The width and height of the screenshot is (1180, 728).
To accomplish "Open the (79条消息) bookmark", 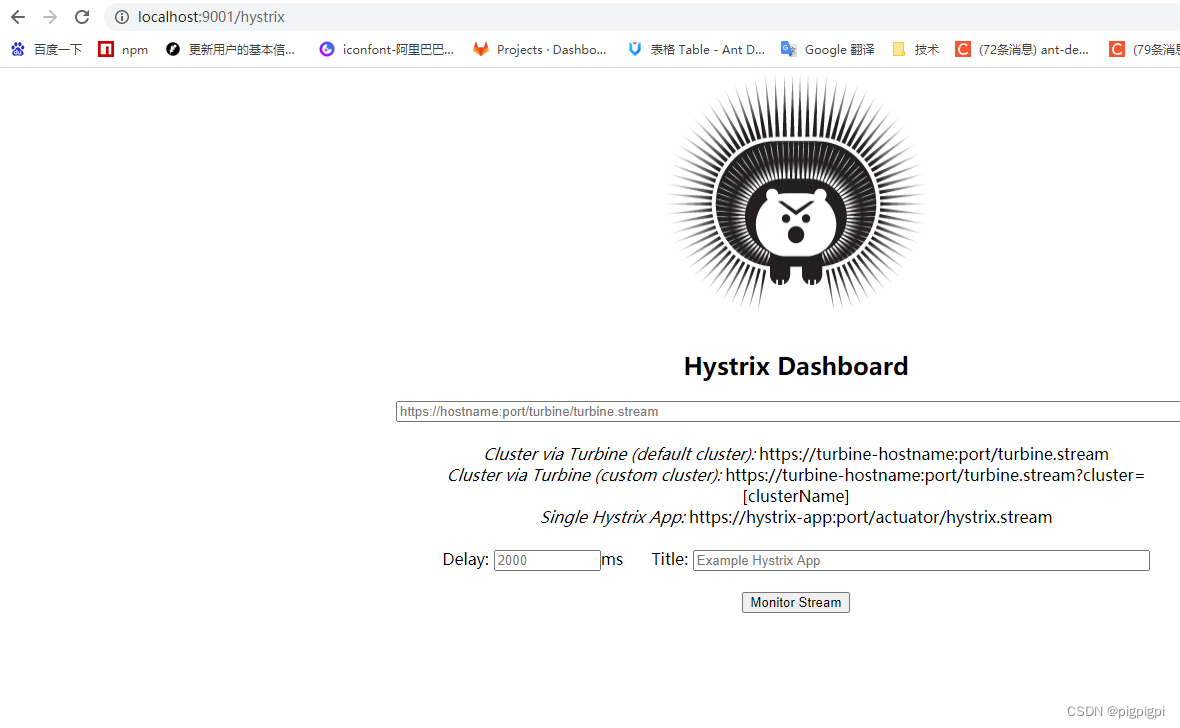I will pyautogui.click(x=1144, y=49).
